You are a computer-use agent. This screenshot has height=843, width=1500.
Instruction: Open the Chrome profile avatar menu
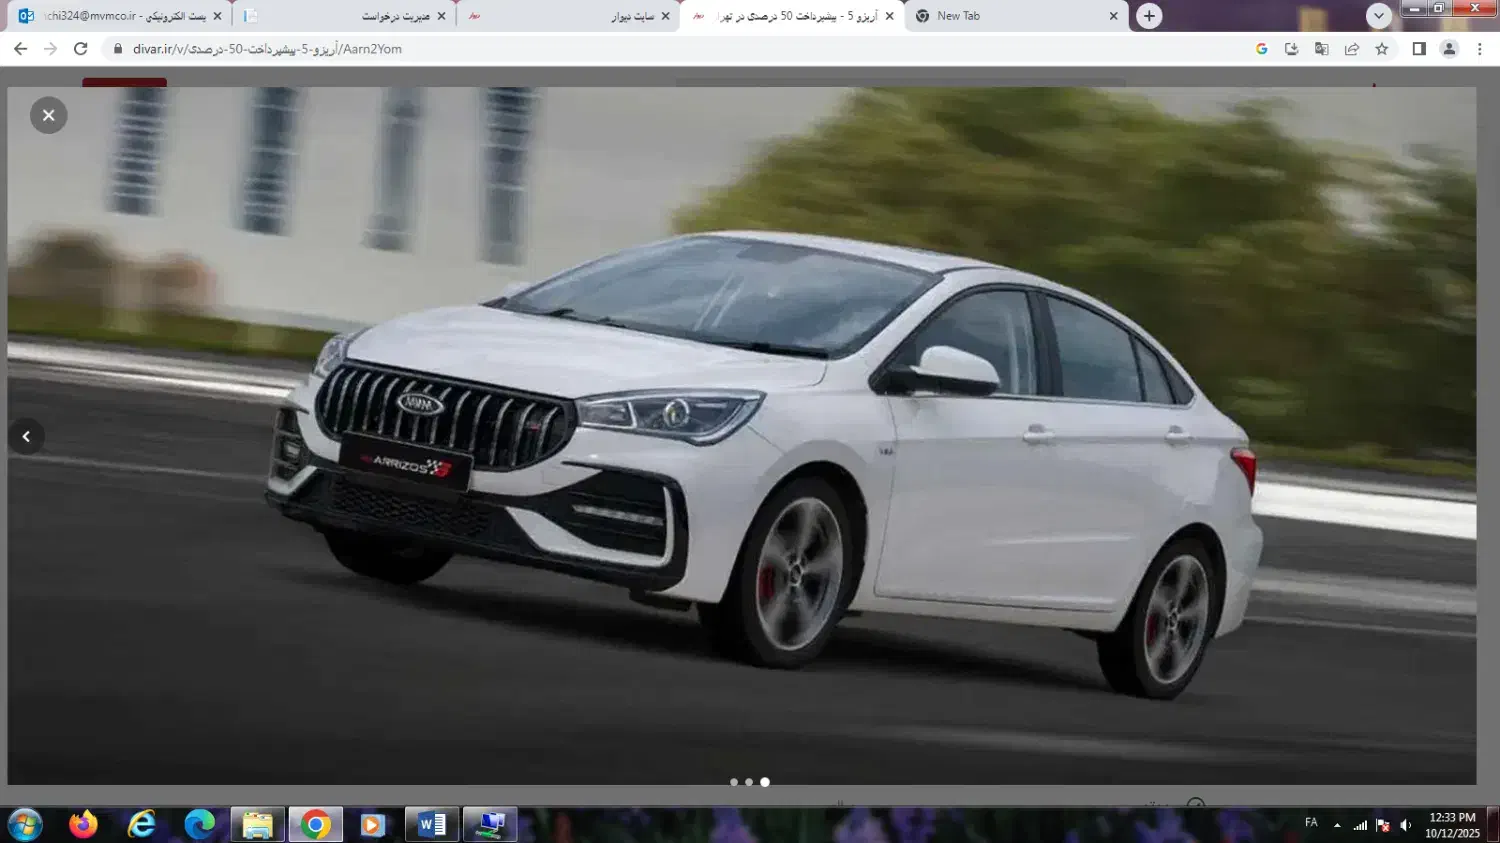coord(1449,49)
